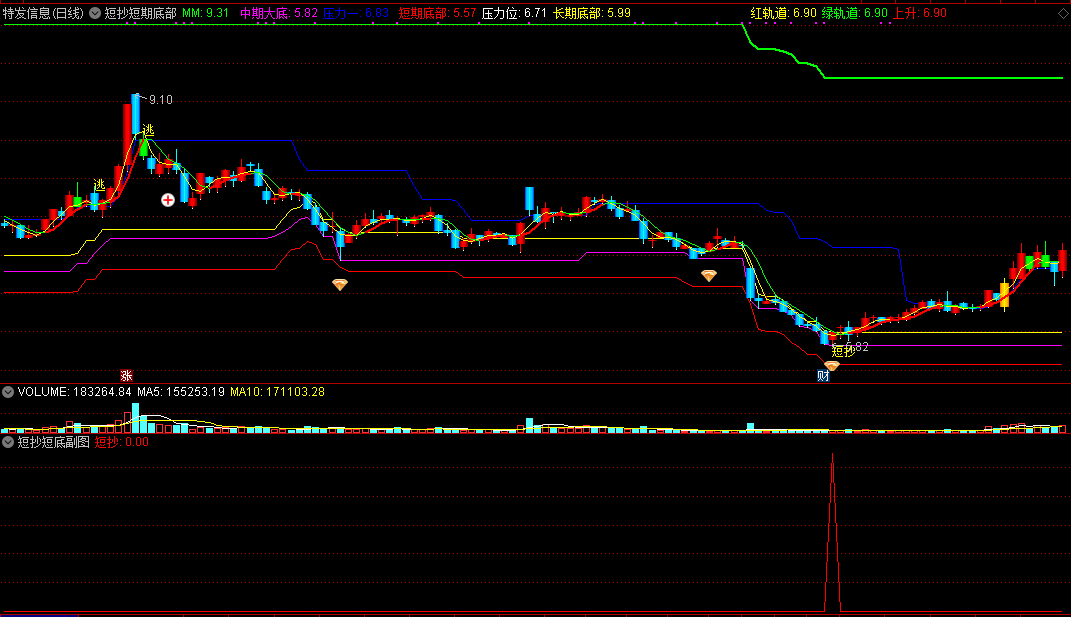Screen dimensions: 1071x617
Task: Click the red plus circle marker
Action: [167, 200]
